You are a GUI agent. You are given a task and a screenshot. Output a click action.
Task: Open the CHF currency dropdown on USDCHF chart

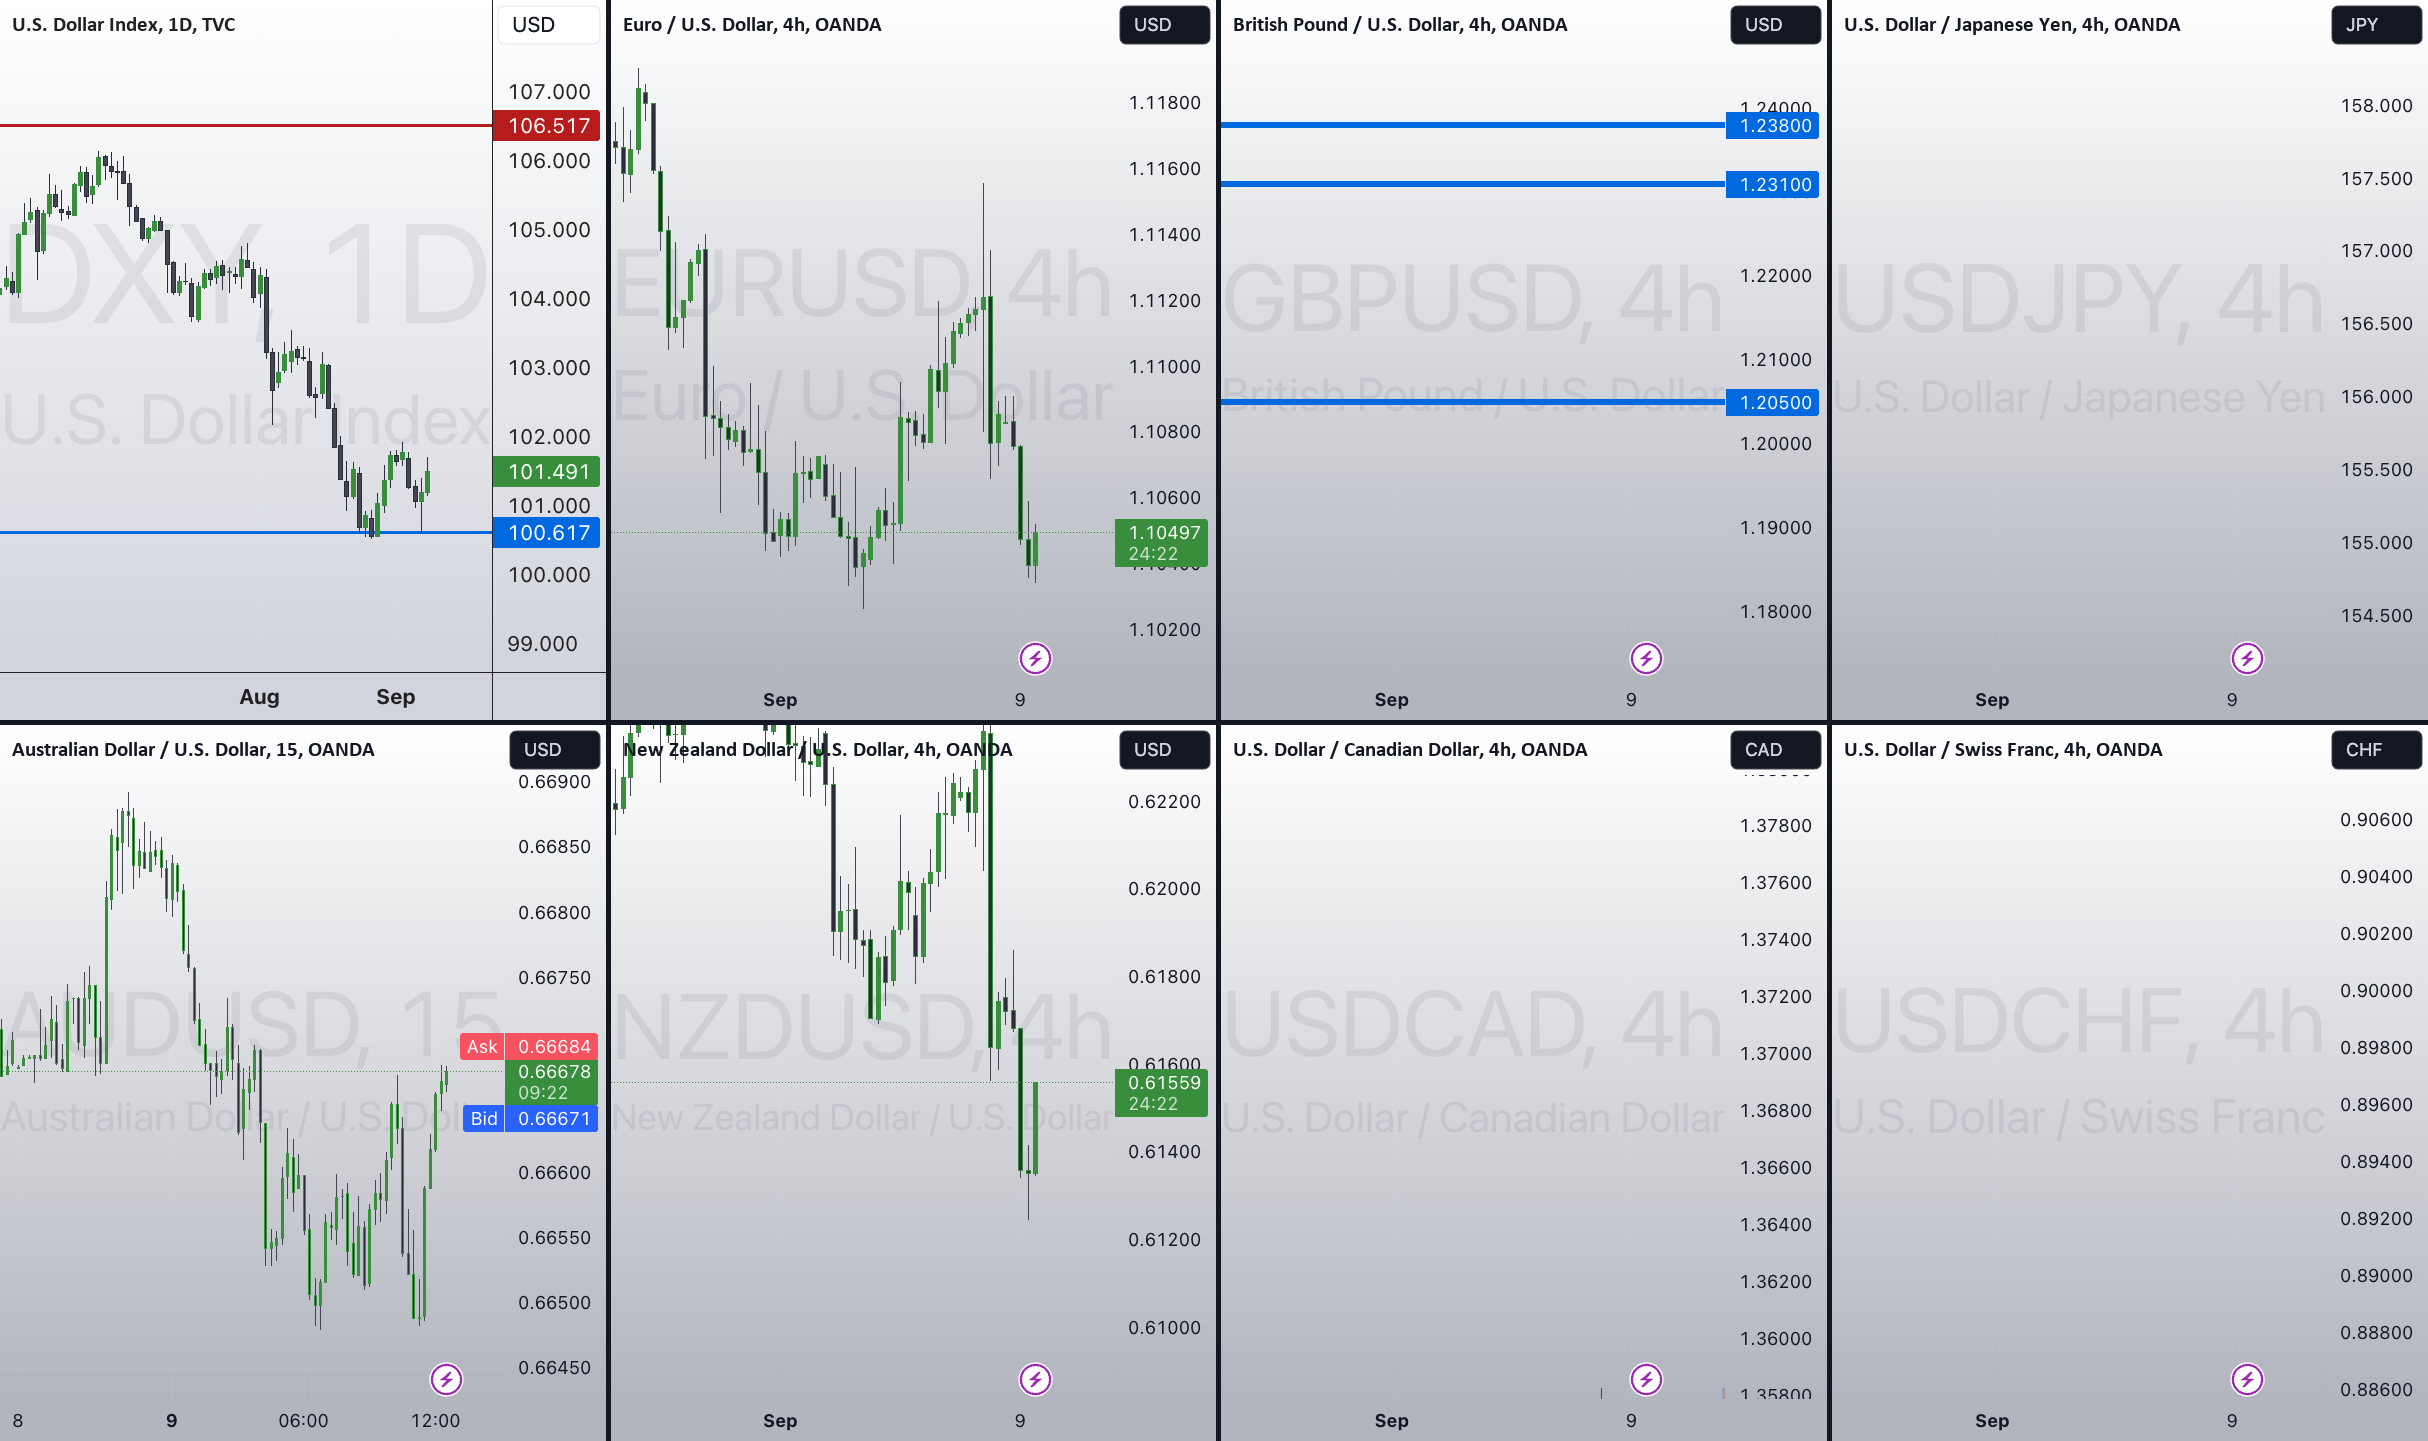(x=2375, y=750)
